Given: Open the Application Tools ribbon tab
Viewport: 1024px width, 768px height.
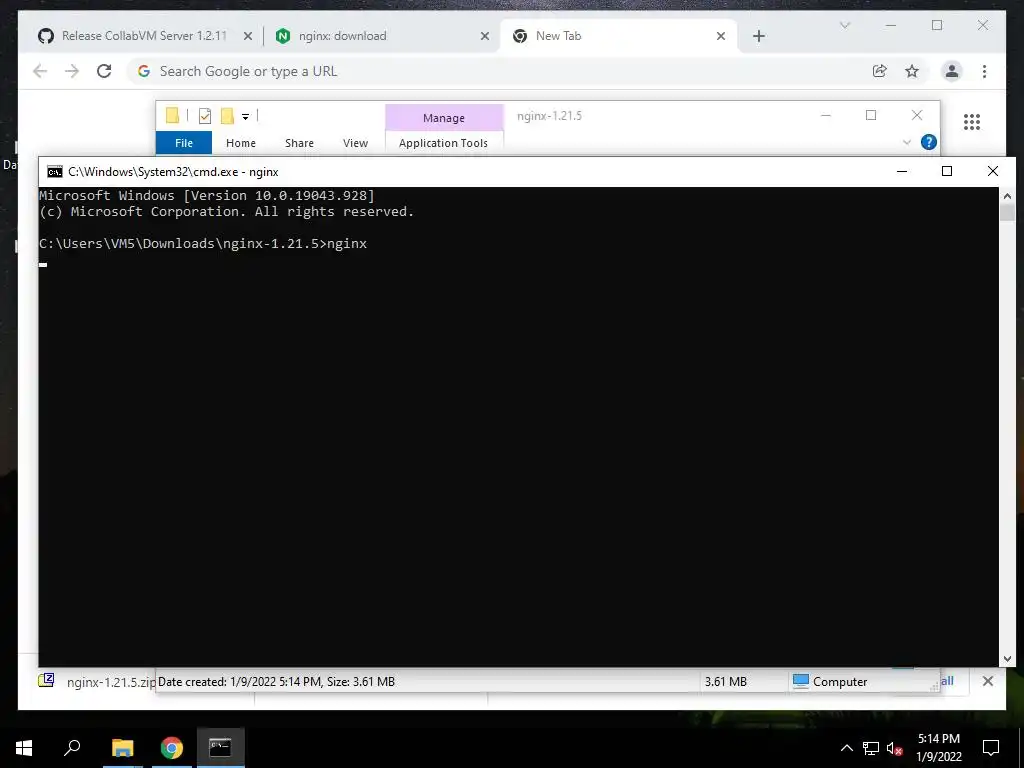Looking at the screenshot, I should click(x=443, y=142).
